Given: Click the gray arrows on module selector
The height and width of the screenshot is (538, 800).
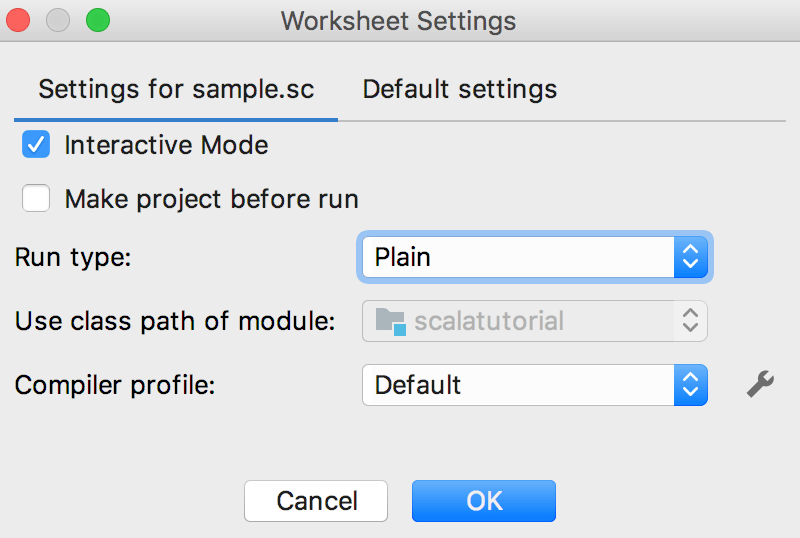Looking at the screenshot, I should [x=690, y=321].
